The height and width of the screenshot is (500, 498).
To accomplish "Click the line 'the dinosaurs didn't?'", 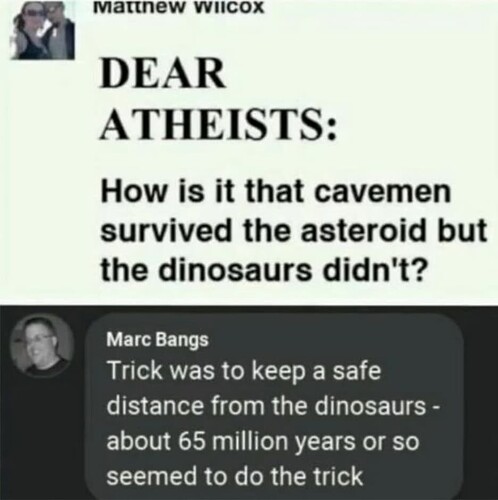I will pyautogui.click(x=263, y=269).
